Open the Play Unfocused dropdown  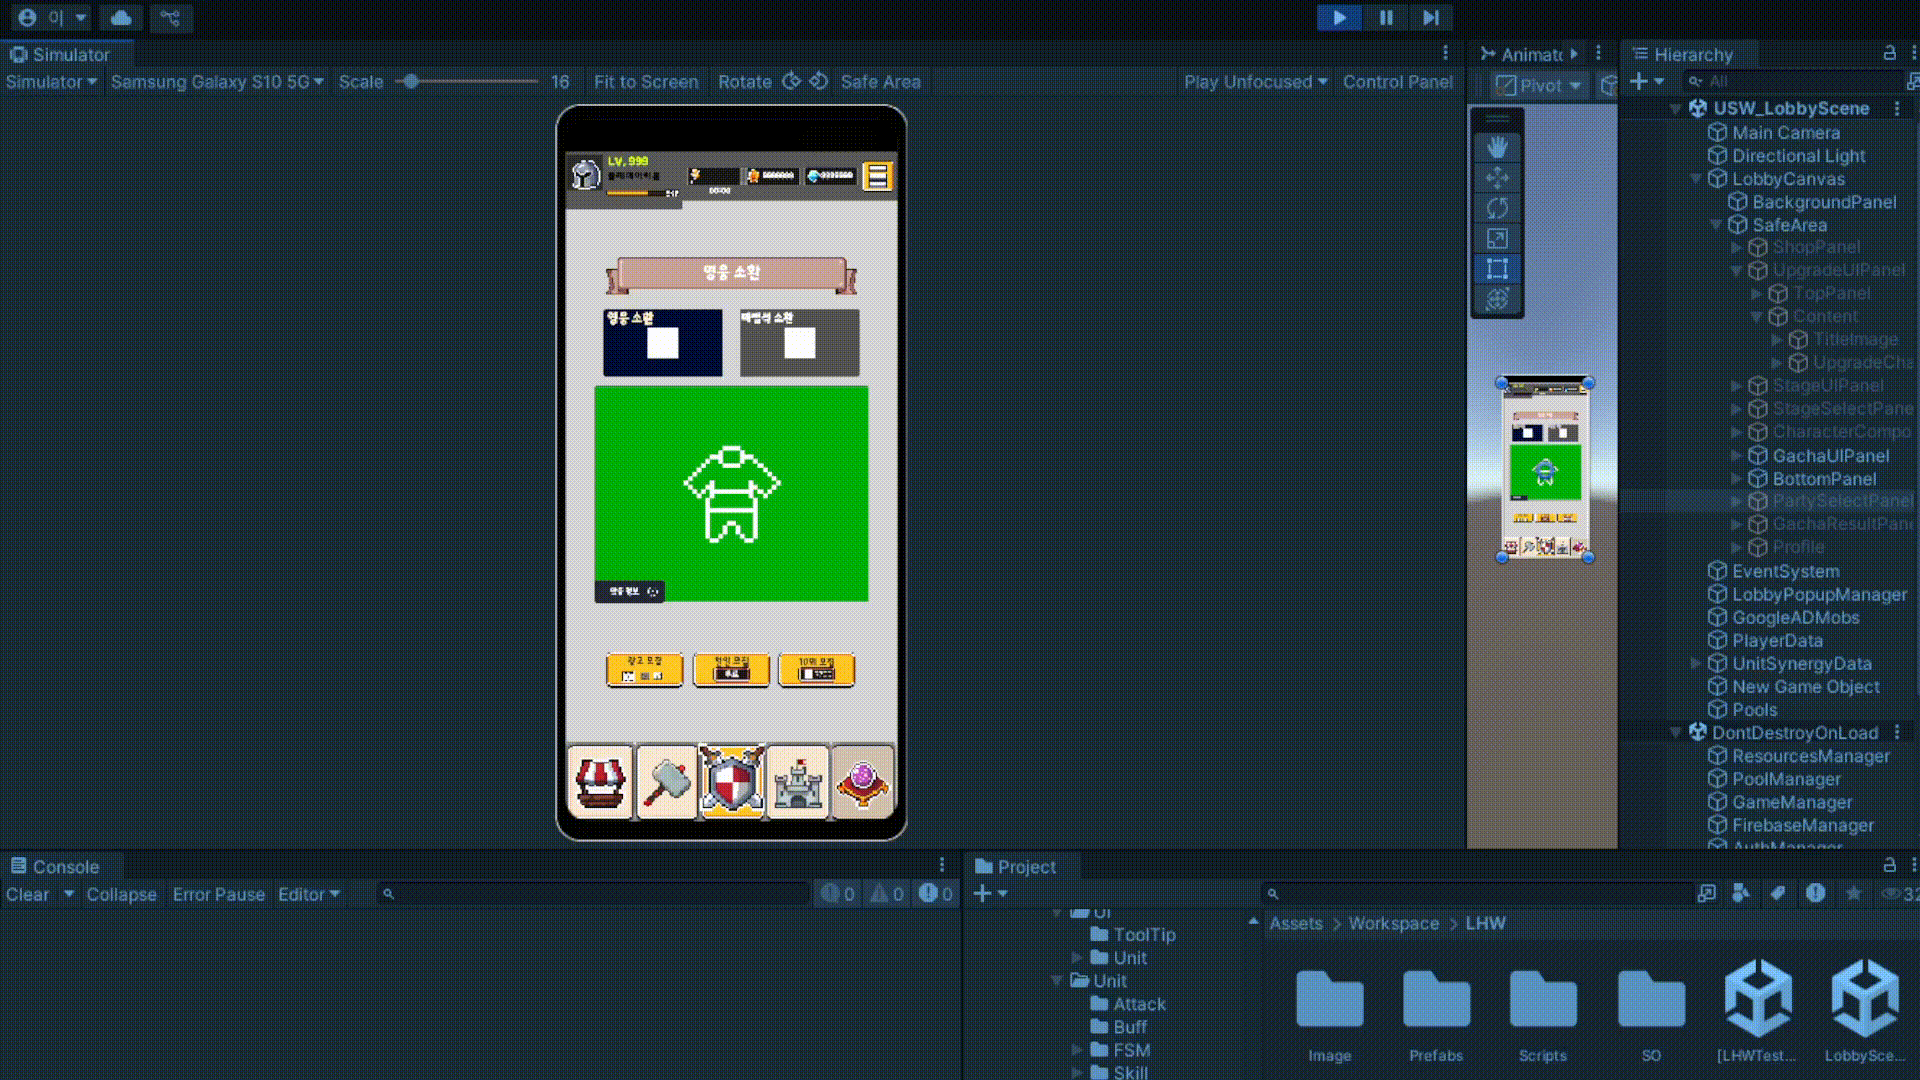pos(1255,82)
